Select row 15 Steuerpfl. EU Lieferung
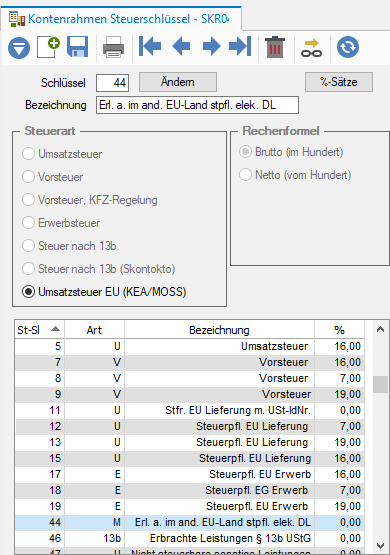Screen dimensions: 390x555 pos(189,458)
